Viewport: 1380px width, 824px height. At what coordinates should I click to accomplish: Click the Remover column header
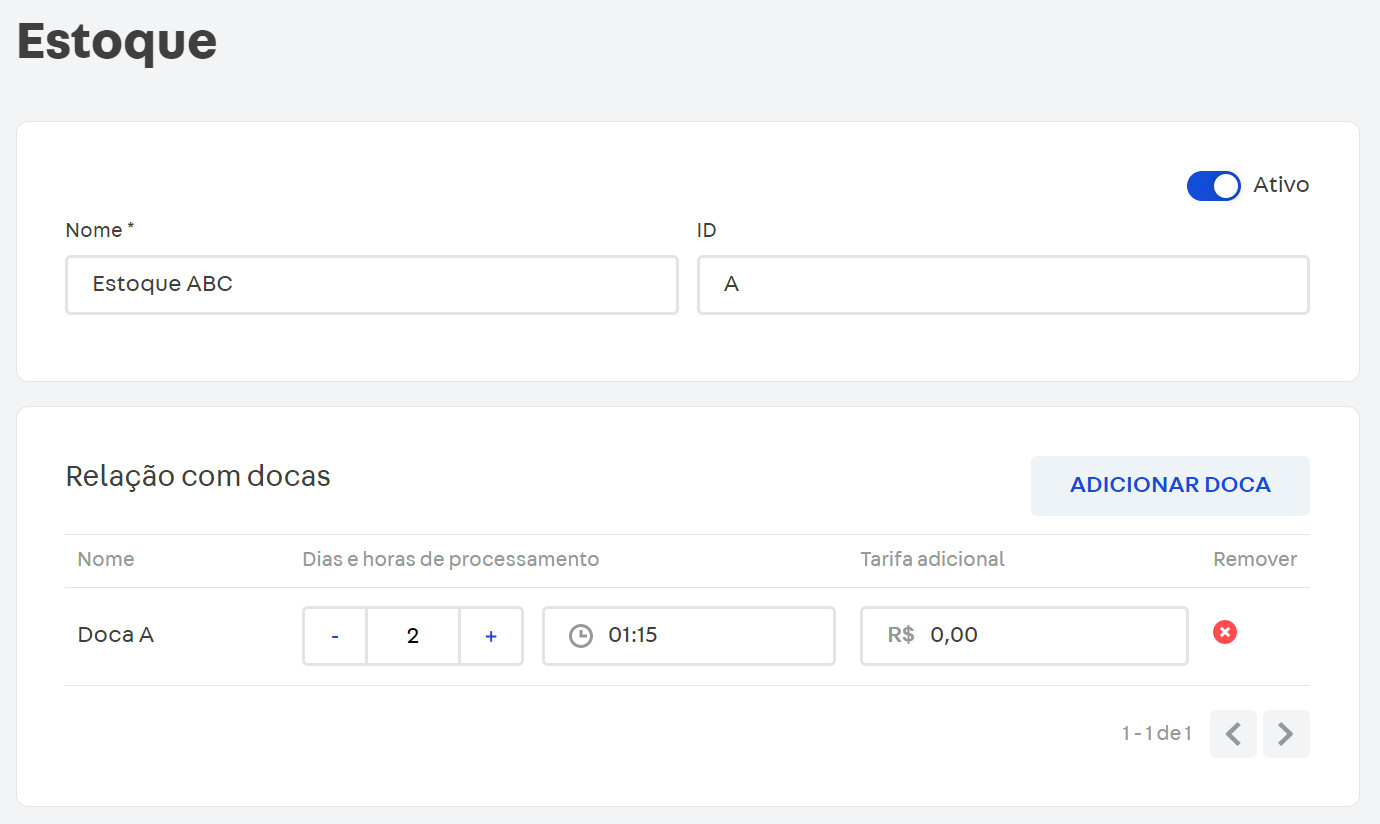[1254, 559]
